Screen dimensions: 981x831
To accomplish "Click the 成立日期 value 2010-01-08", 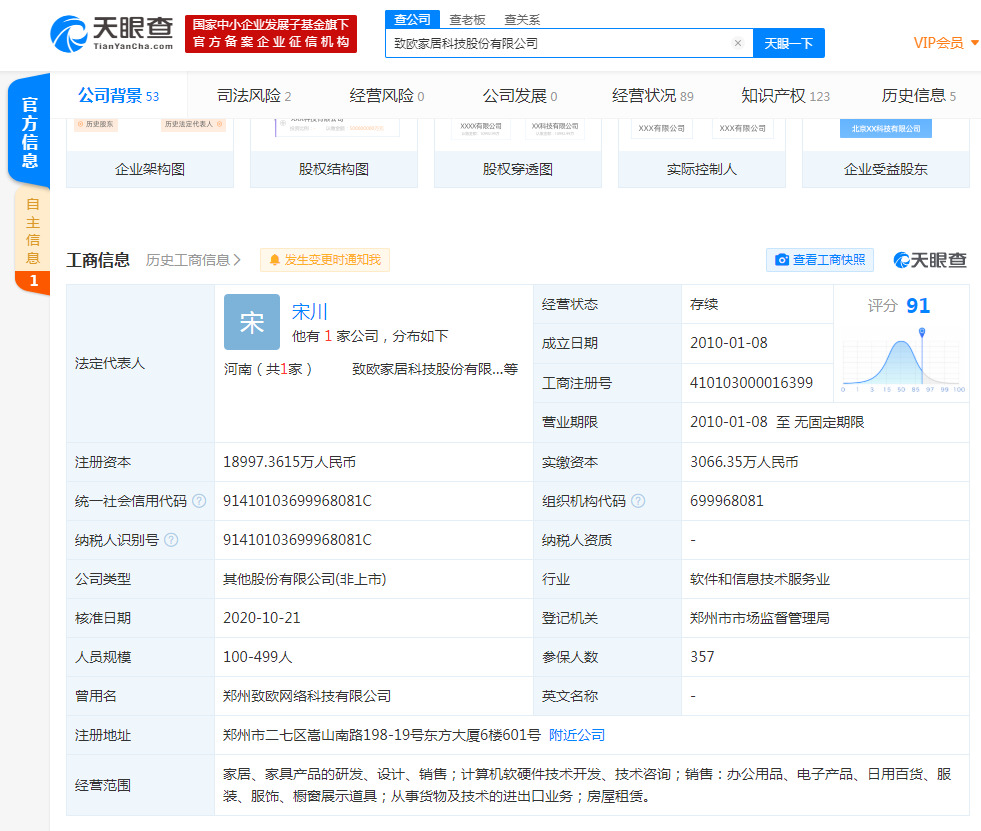I will pos(728,343).
